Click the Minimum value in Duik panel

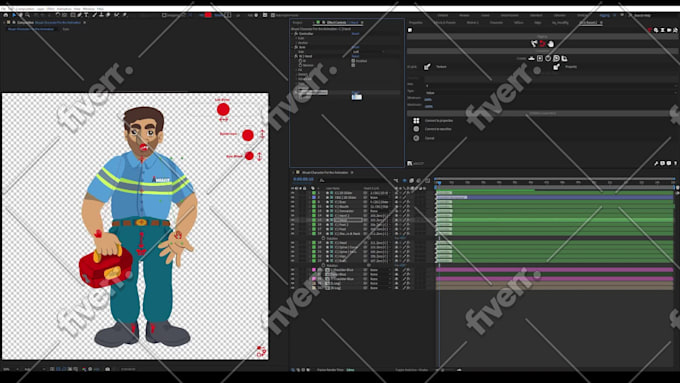tap(428, 99)
